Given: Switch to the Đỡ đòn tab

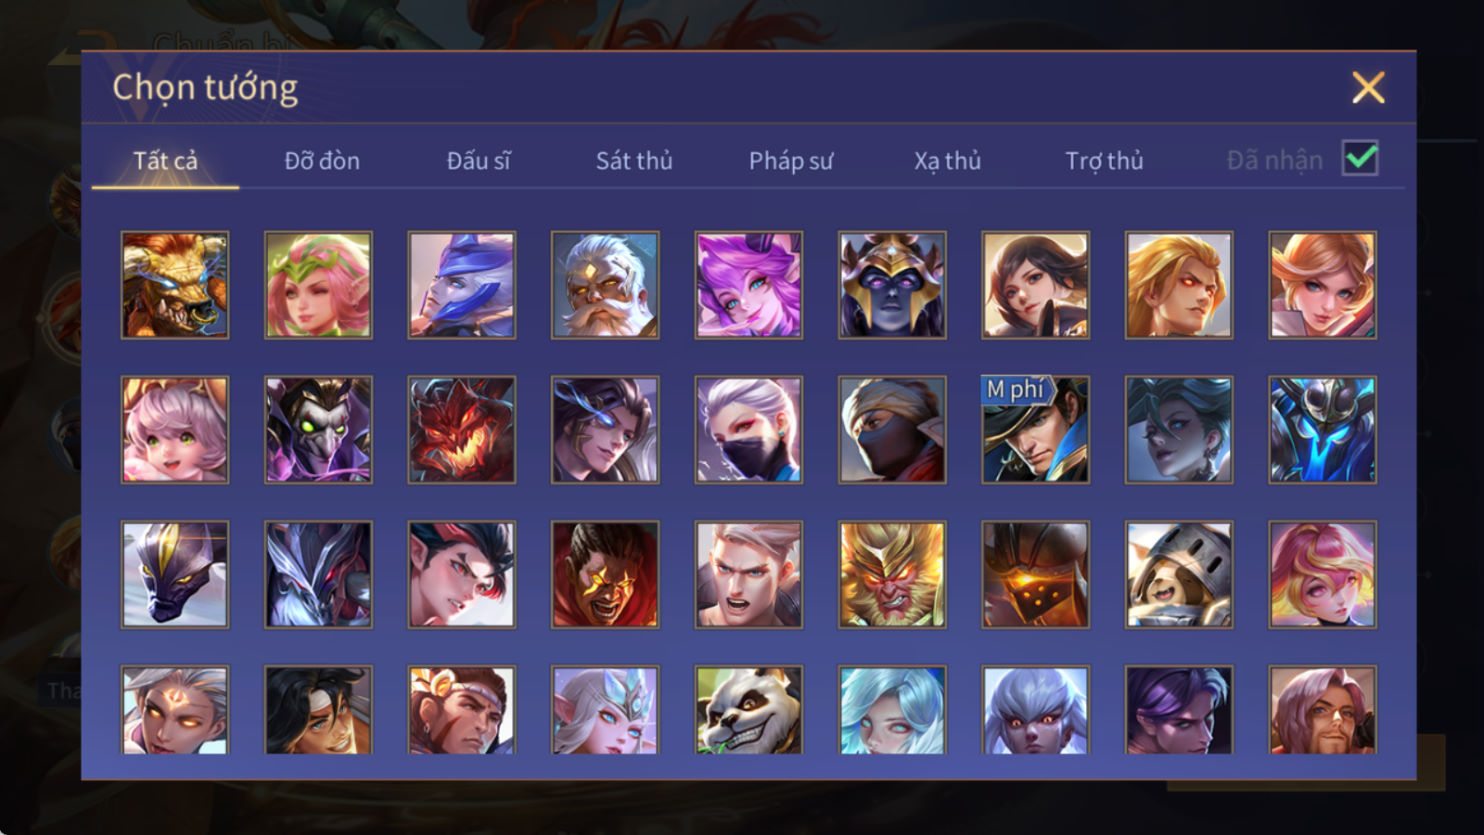Looking at the screenshot, I should pos(322,160).
